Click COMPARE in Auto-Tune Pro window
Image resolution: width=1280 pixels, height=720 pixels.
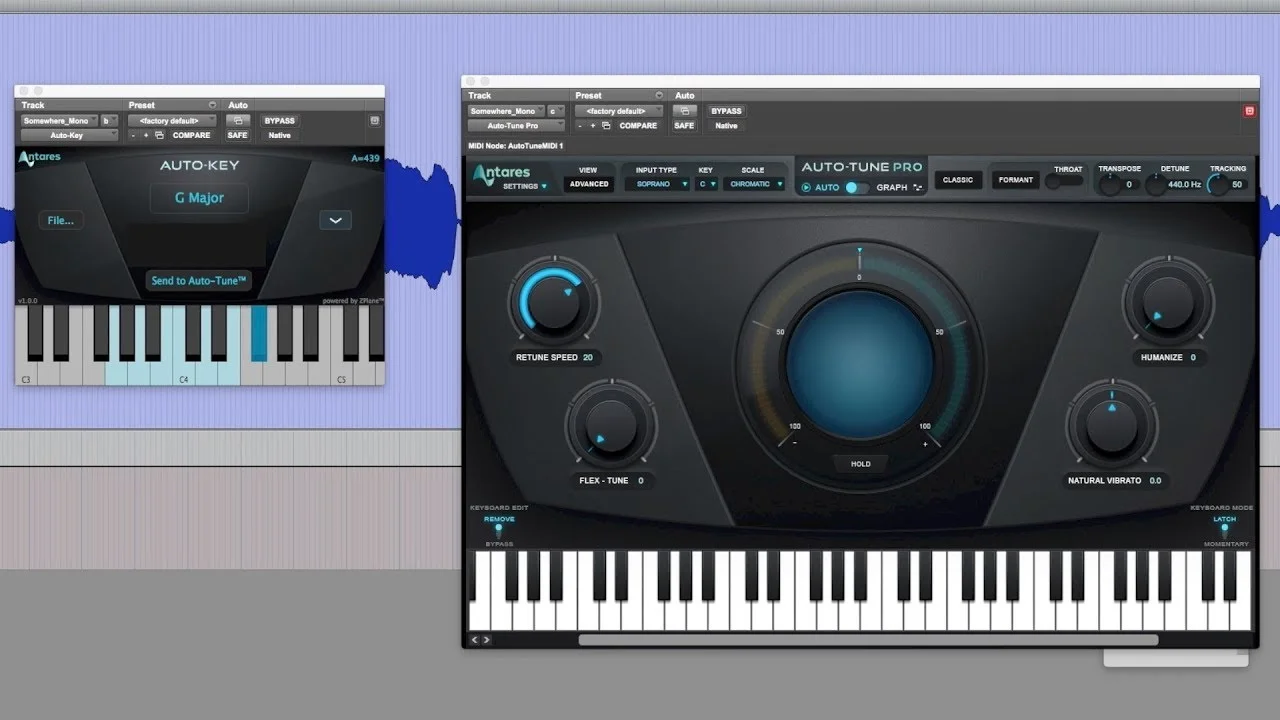click(638, 126)
